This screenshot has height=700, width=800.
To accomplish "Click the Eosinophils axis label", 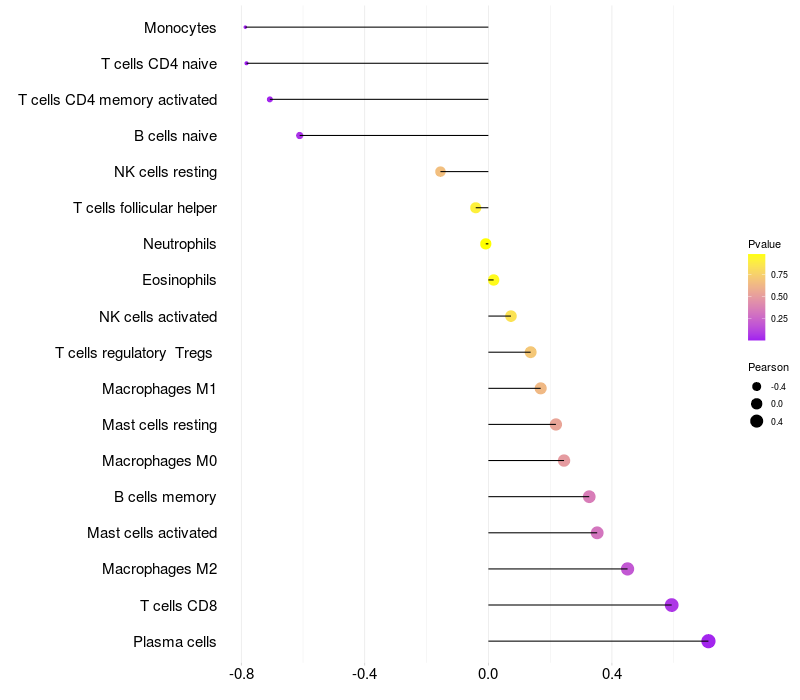I will click(179, 280).
